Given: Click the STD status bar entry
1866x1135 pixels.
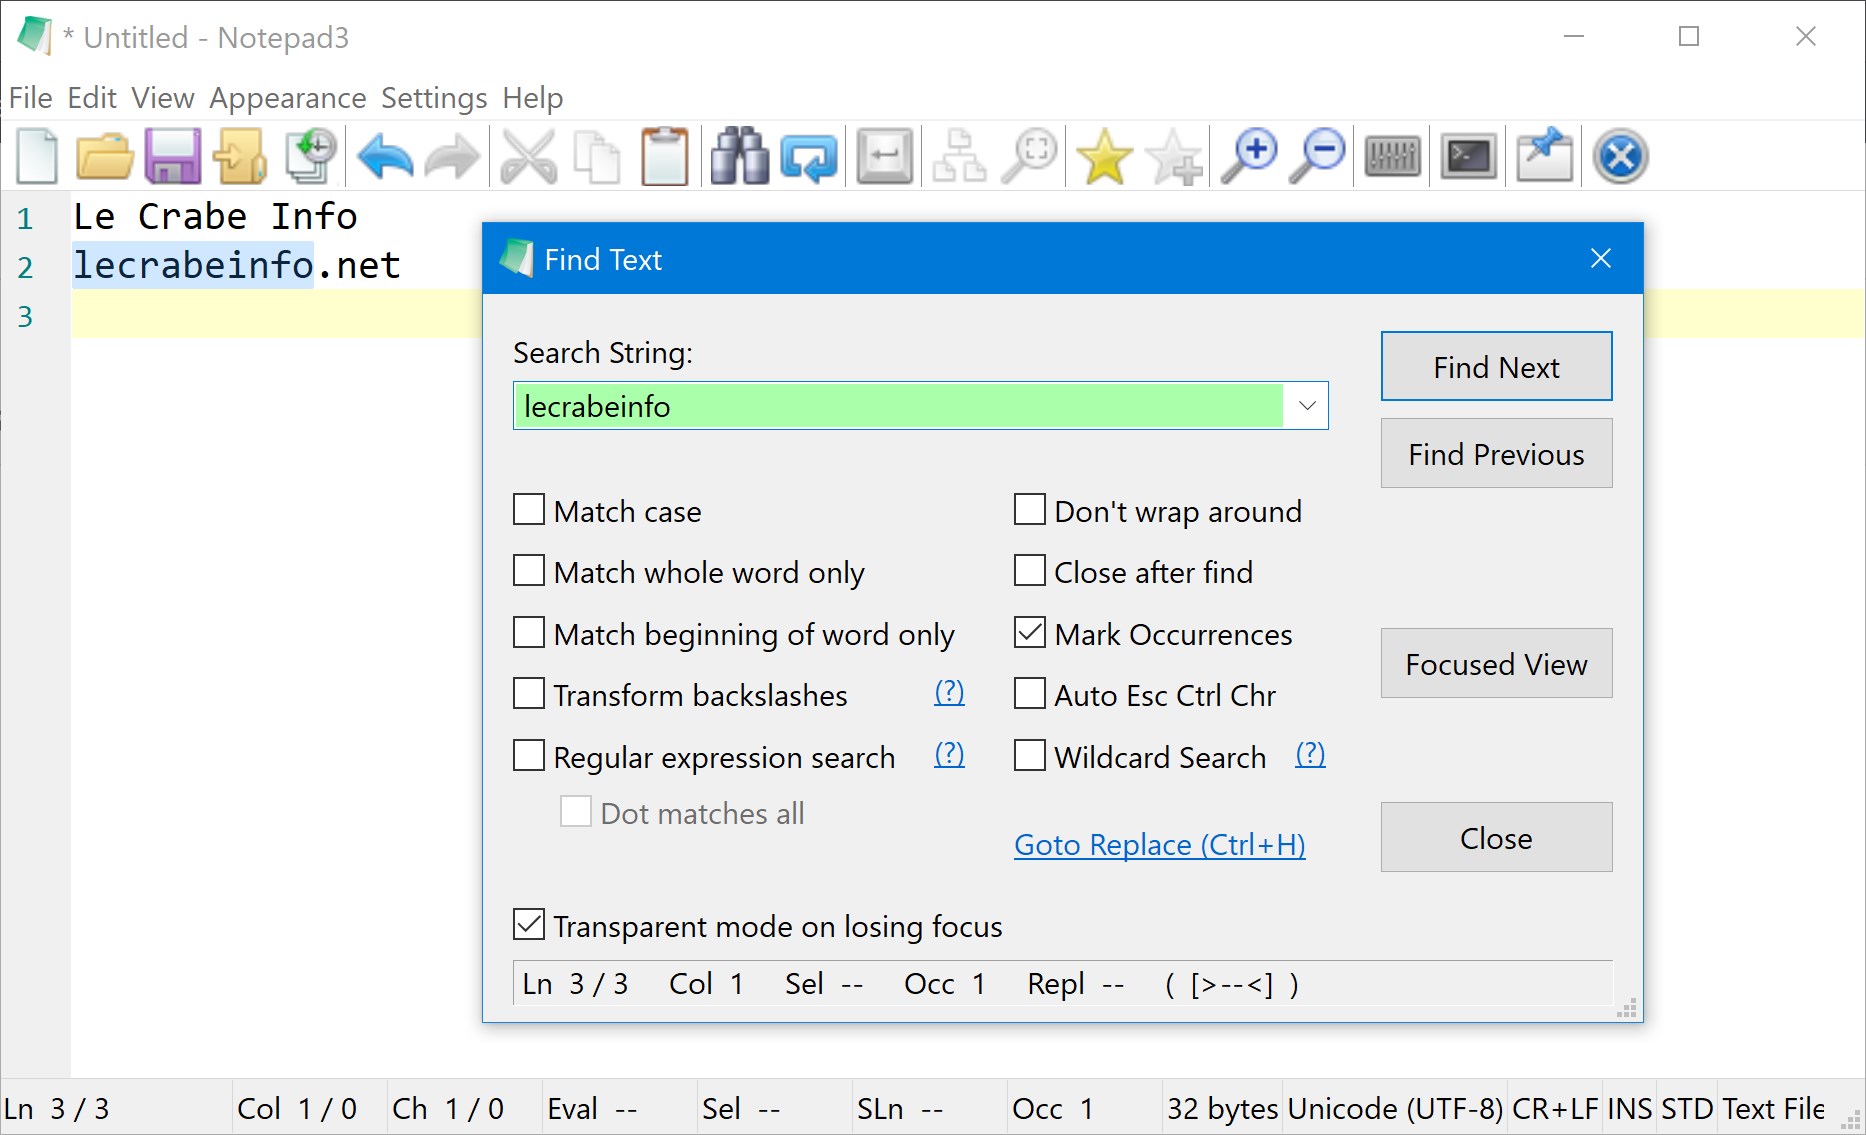Looking at the screenshot, I should [1687, 1108].
